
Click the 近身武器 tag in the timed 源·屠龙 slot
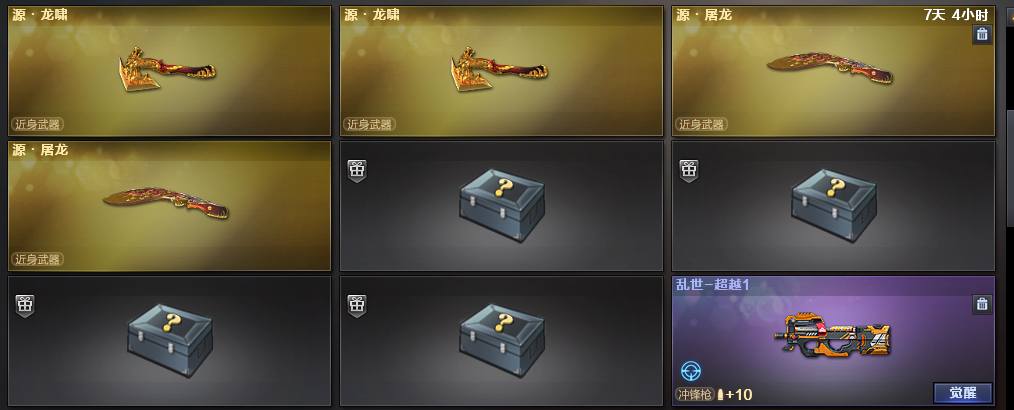(702, 124)
